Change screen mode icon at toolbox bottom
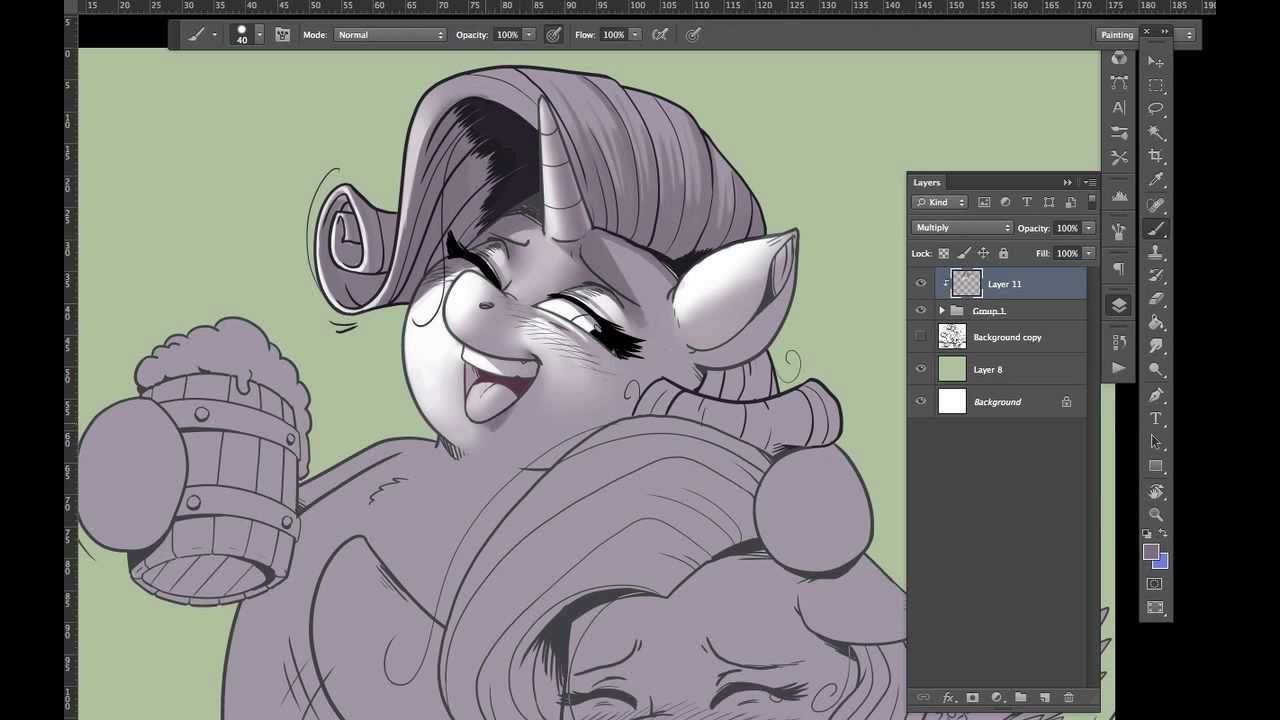Viewport: 1280px width, 720px height. tap(1156, 607)
